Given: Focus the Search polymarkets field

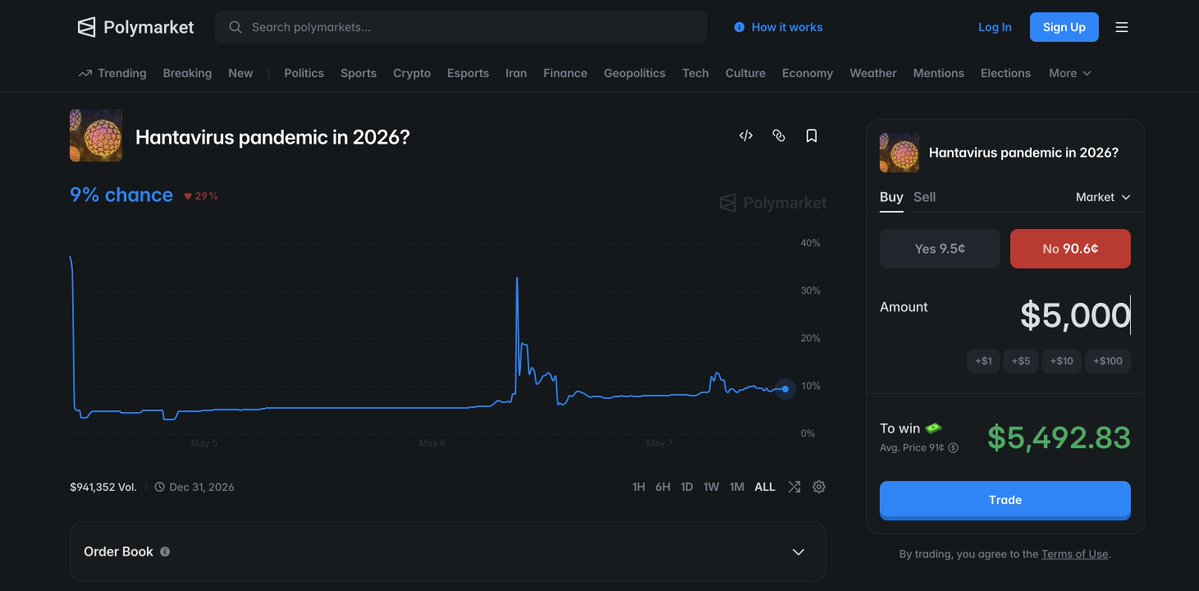Looking at the screenshot, I should pyautogui.click(x=461, y=28).
